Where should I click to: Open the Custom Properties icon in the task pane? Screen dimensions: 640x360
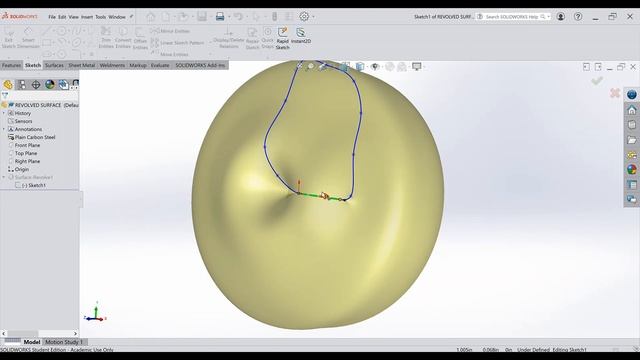632,184
